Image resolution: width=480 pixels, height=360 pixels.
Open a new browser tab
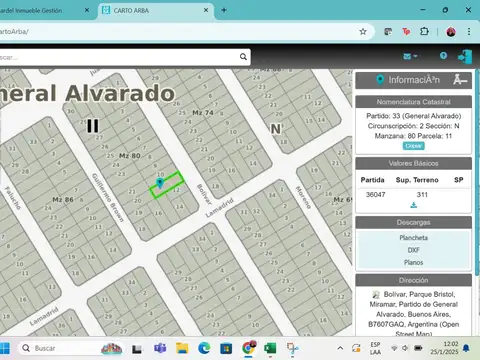pyautogui.click(x=224, y=10)
